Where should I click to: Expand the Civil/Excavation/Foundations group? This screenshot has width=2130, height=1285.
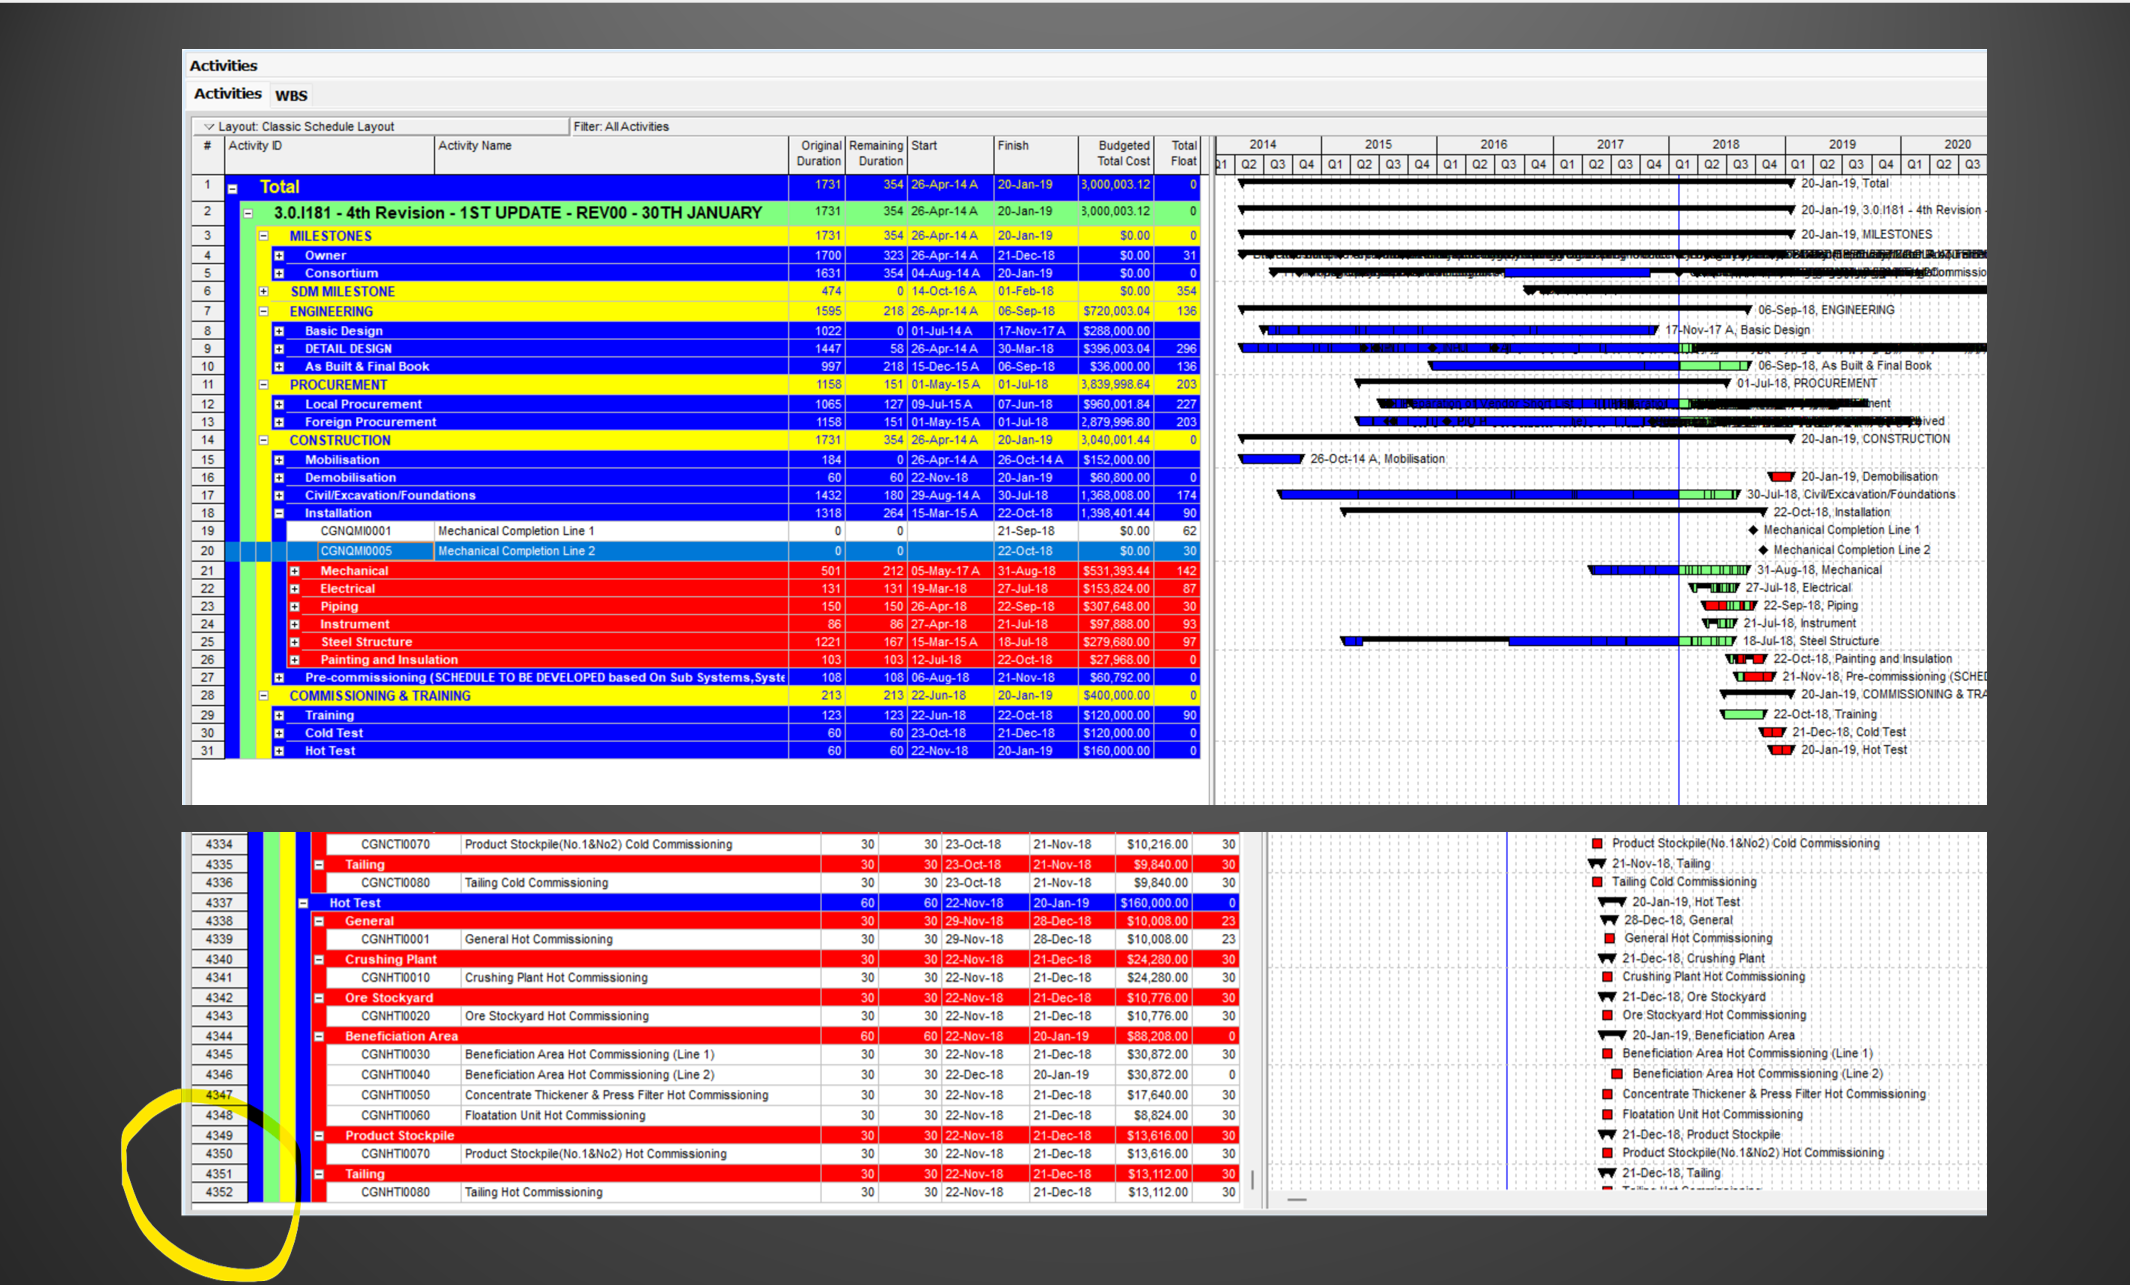[279, 496]
